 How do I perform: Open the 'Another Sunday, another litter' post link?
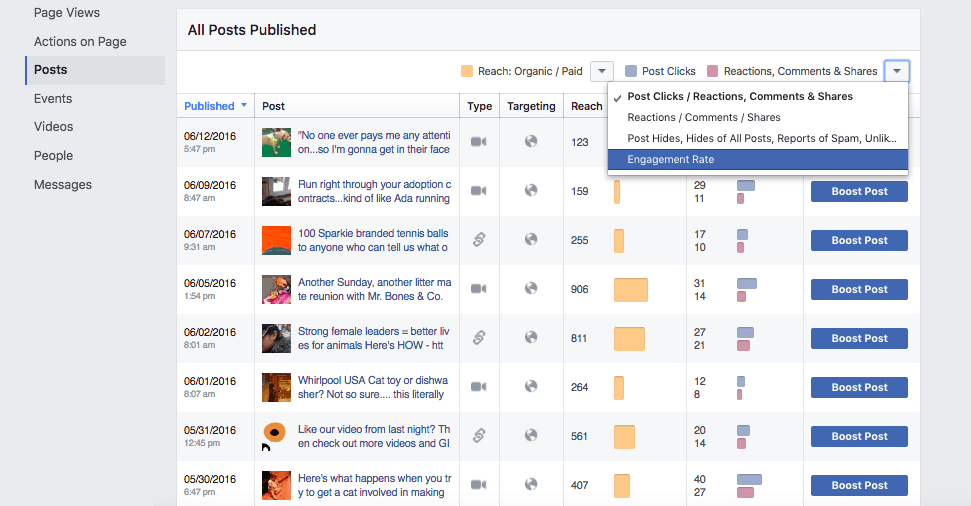(374, 289)
